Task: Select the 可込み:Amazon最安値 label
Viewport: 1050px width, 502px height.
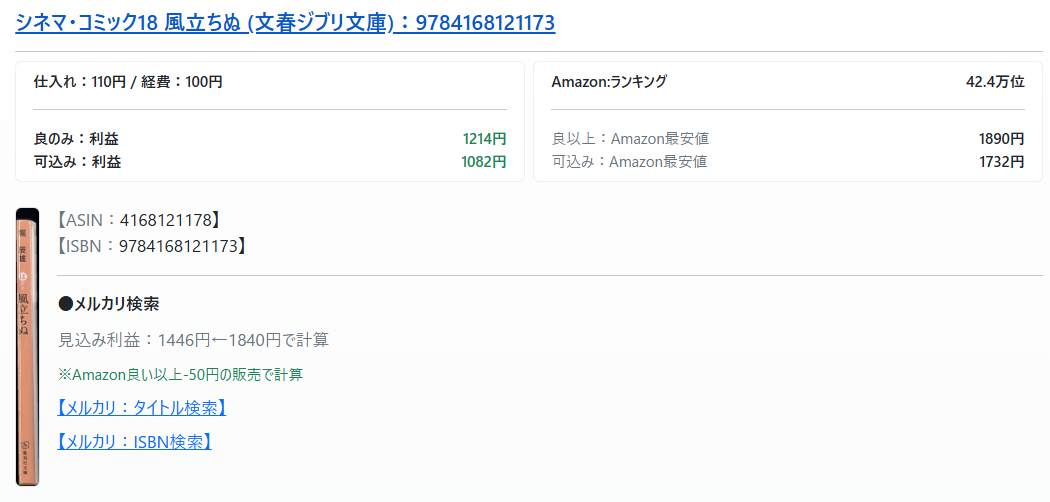Action: click(x=630, y=161)
